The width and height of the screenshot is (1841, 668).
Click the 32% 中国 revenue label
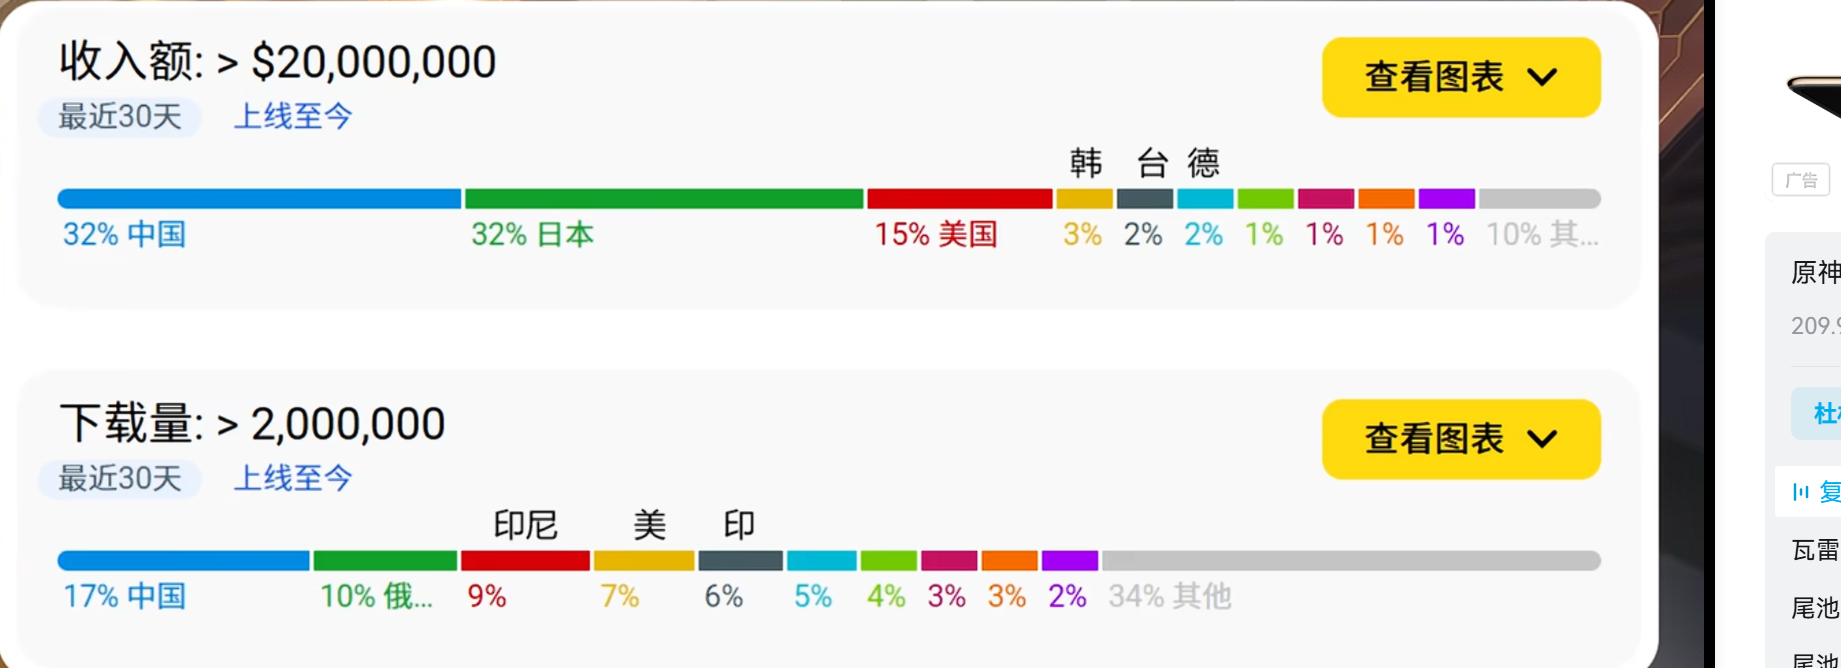click(124, 235)
